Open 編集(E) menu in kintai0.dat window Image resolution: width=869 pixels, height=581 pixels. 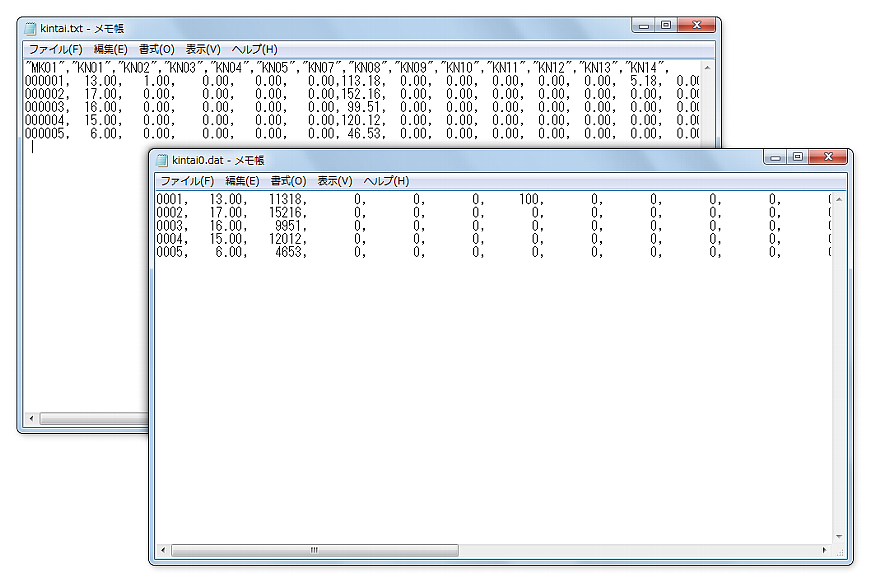[242, 181]
